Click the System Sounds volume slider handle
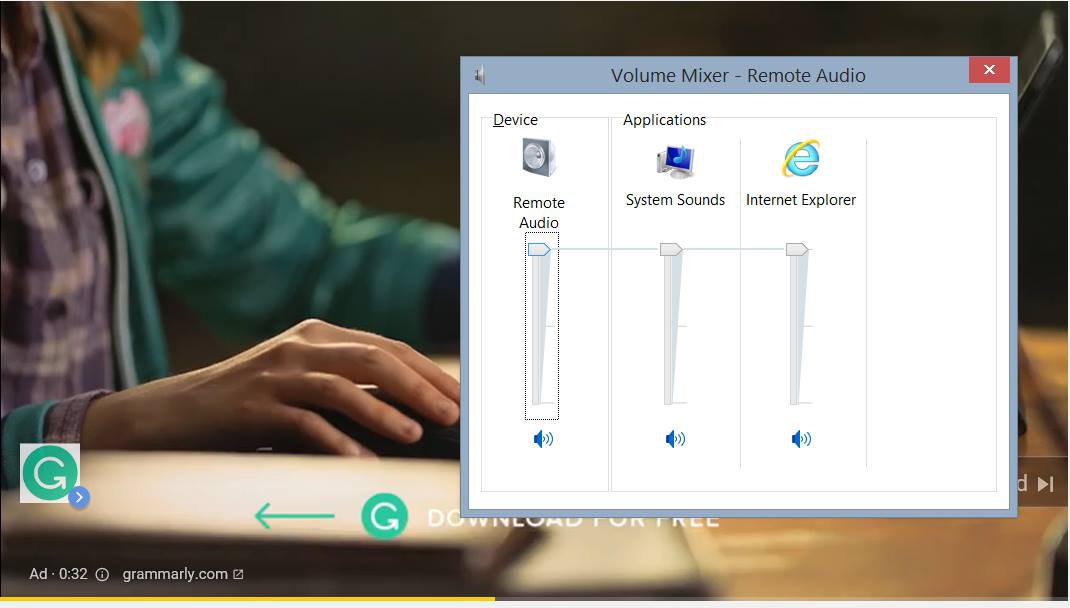Screen dimensions: 1070x608 point(671,249)
